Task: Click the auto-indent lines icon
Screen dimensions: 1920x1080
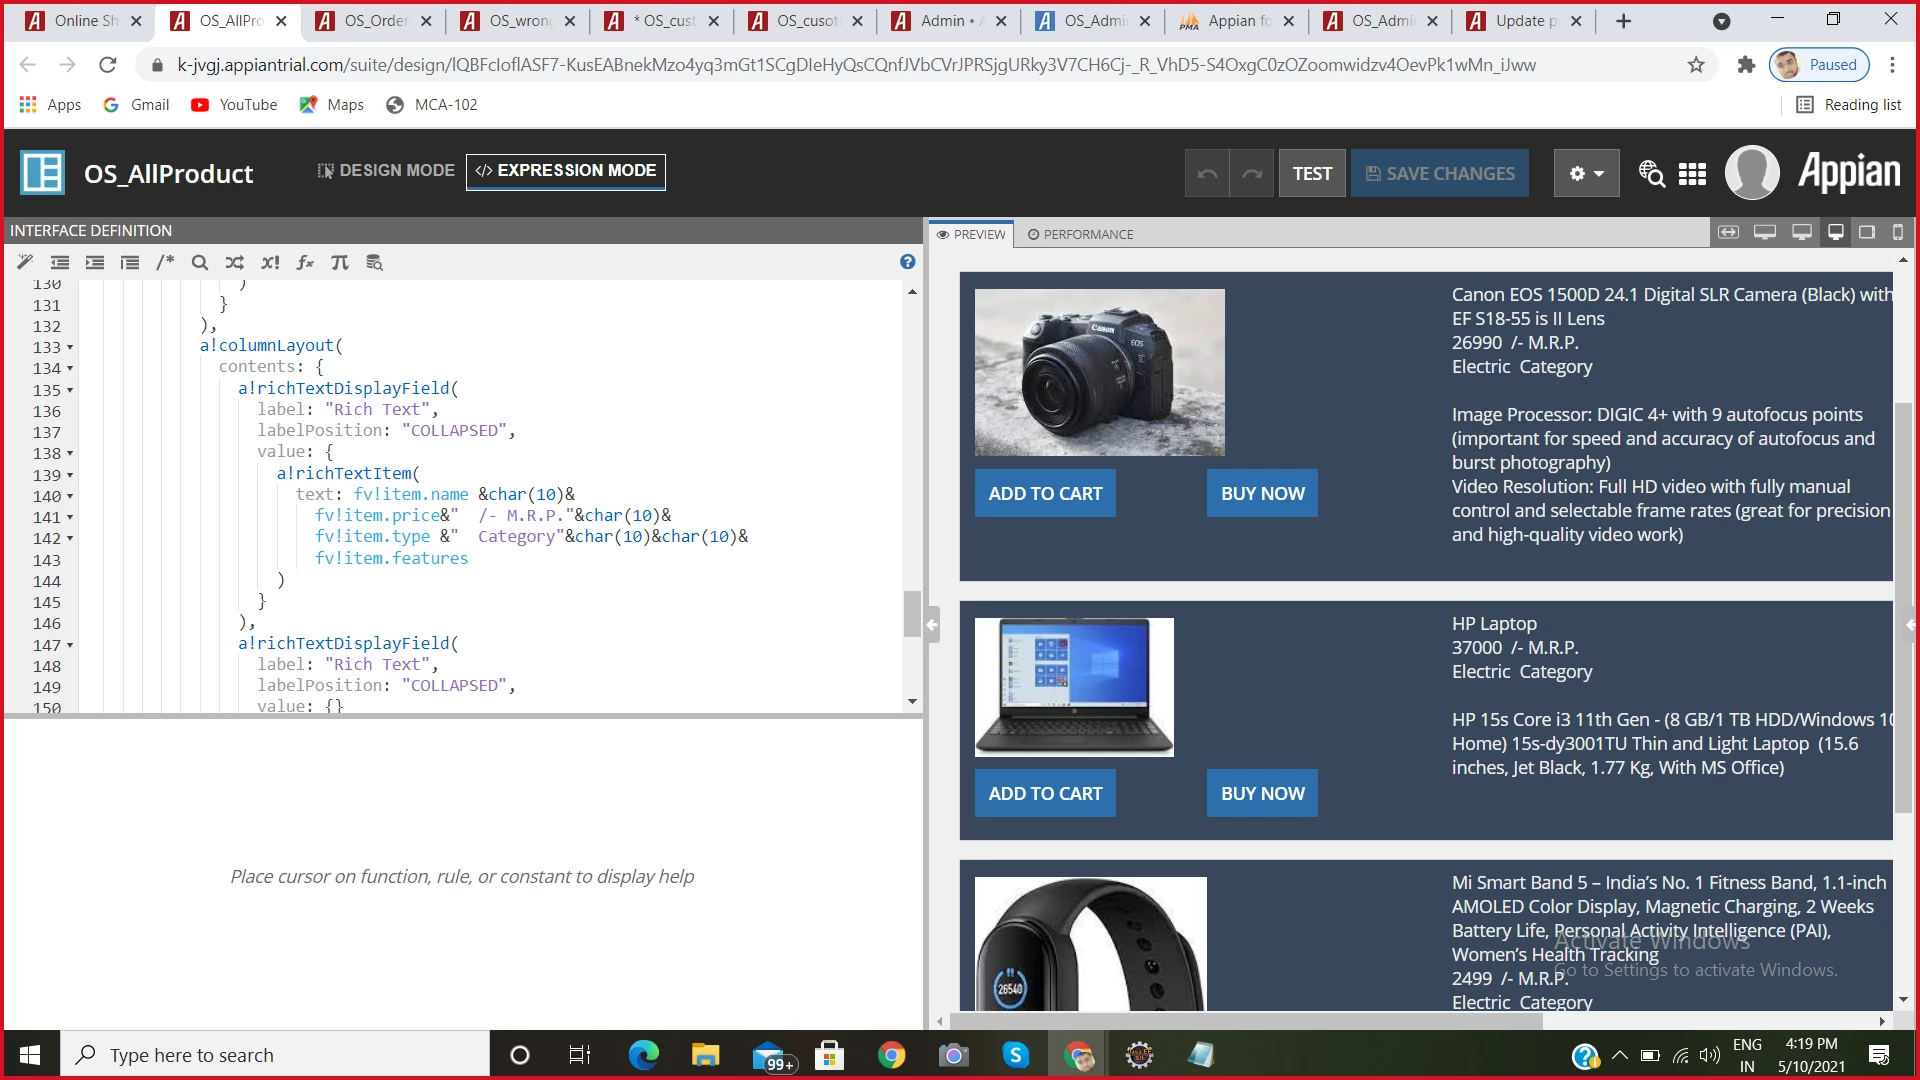Action: 130,262
